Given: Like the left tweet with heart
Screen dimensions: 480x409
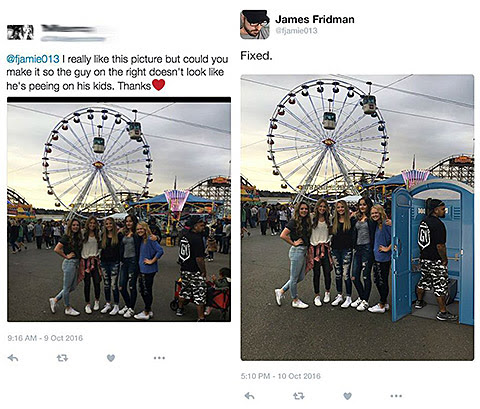Looking at the screenshot, I should click(111, 358).
